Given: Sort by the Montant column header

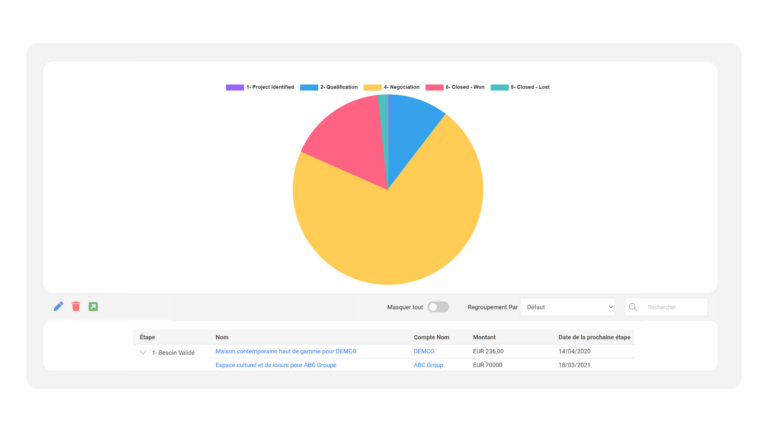Looking at the screenshot, I should pyautogui.click(x=484, y=337).
